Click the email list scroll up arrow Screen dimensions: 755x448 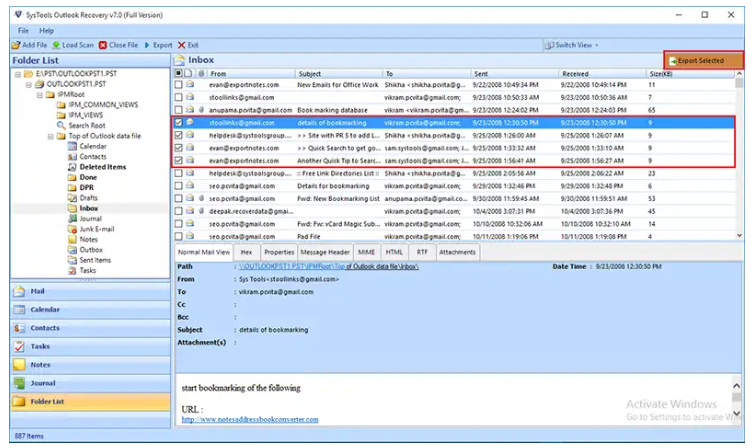pos(739,74)
